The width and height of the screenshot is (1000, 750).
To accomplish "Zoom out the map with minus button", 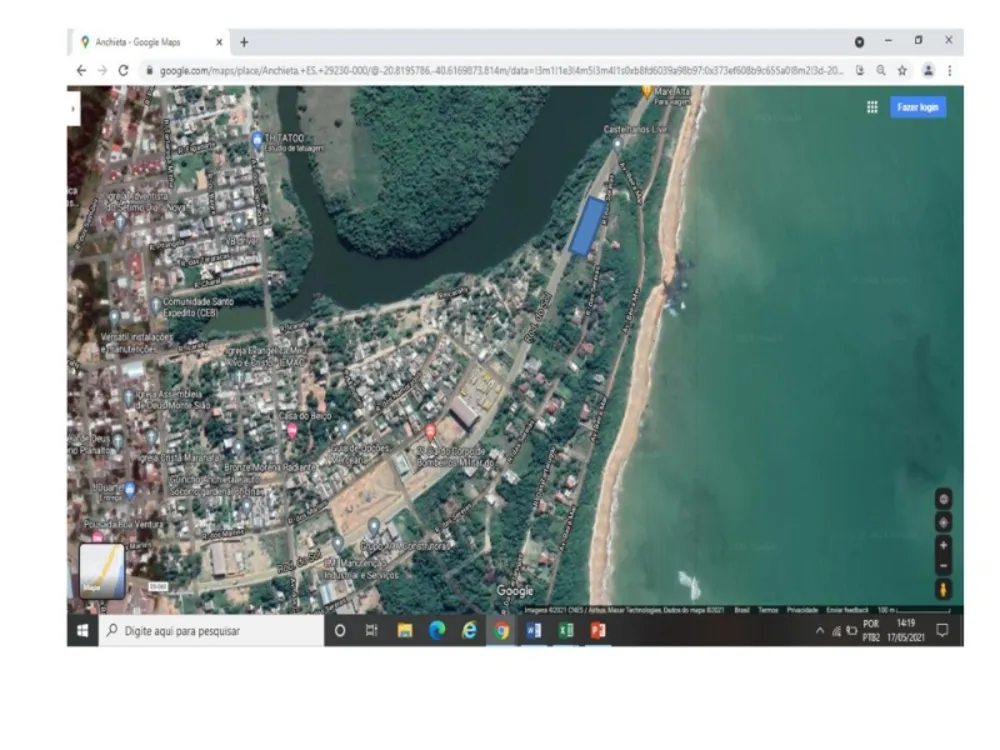I will point(943,566).
